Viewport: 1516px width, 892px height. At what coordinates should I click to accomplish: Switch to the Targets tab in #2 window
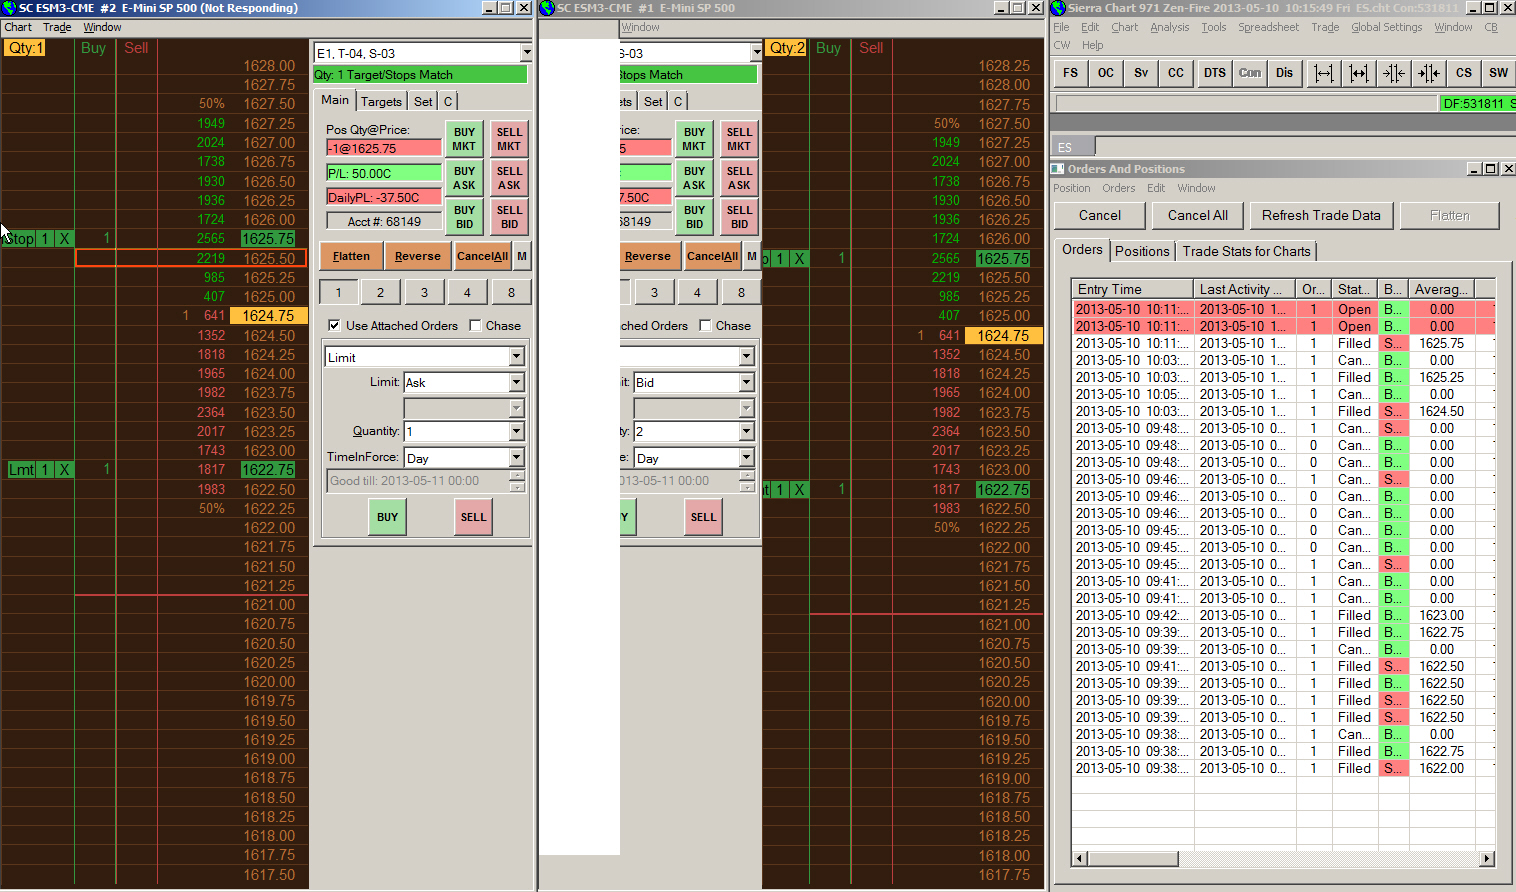381,102
